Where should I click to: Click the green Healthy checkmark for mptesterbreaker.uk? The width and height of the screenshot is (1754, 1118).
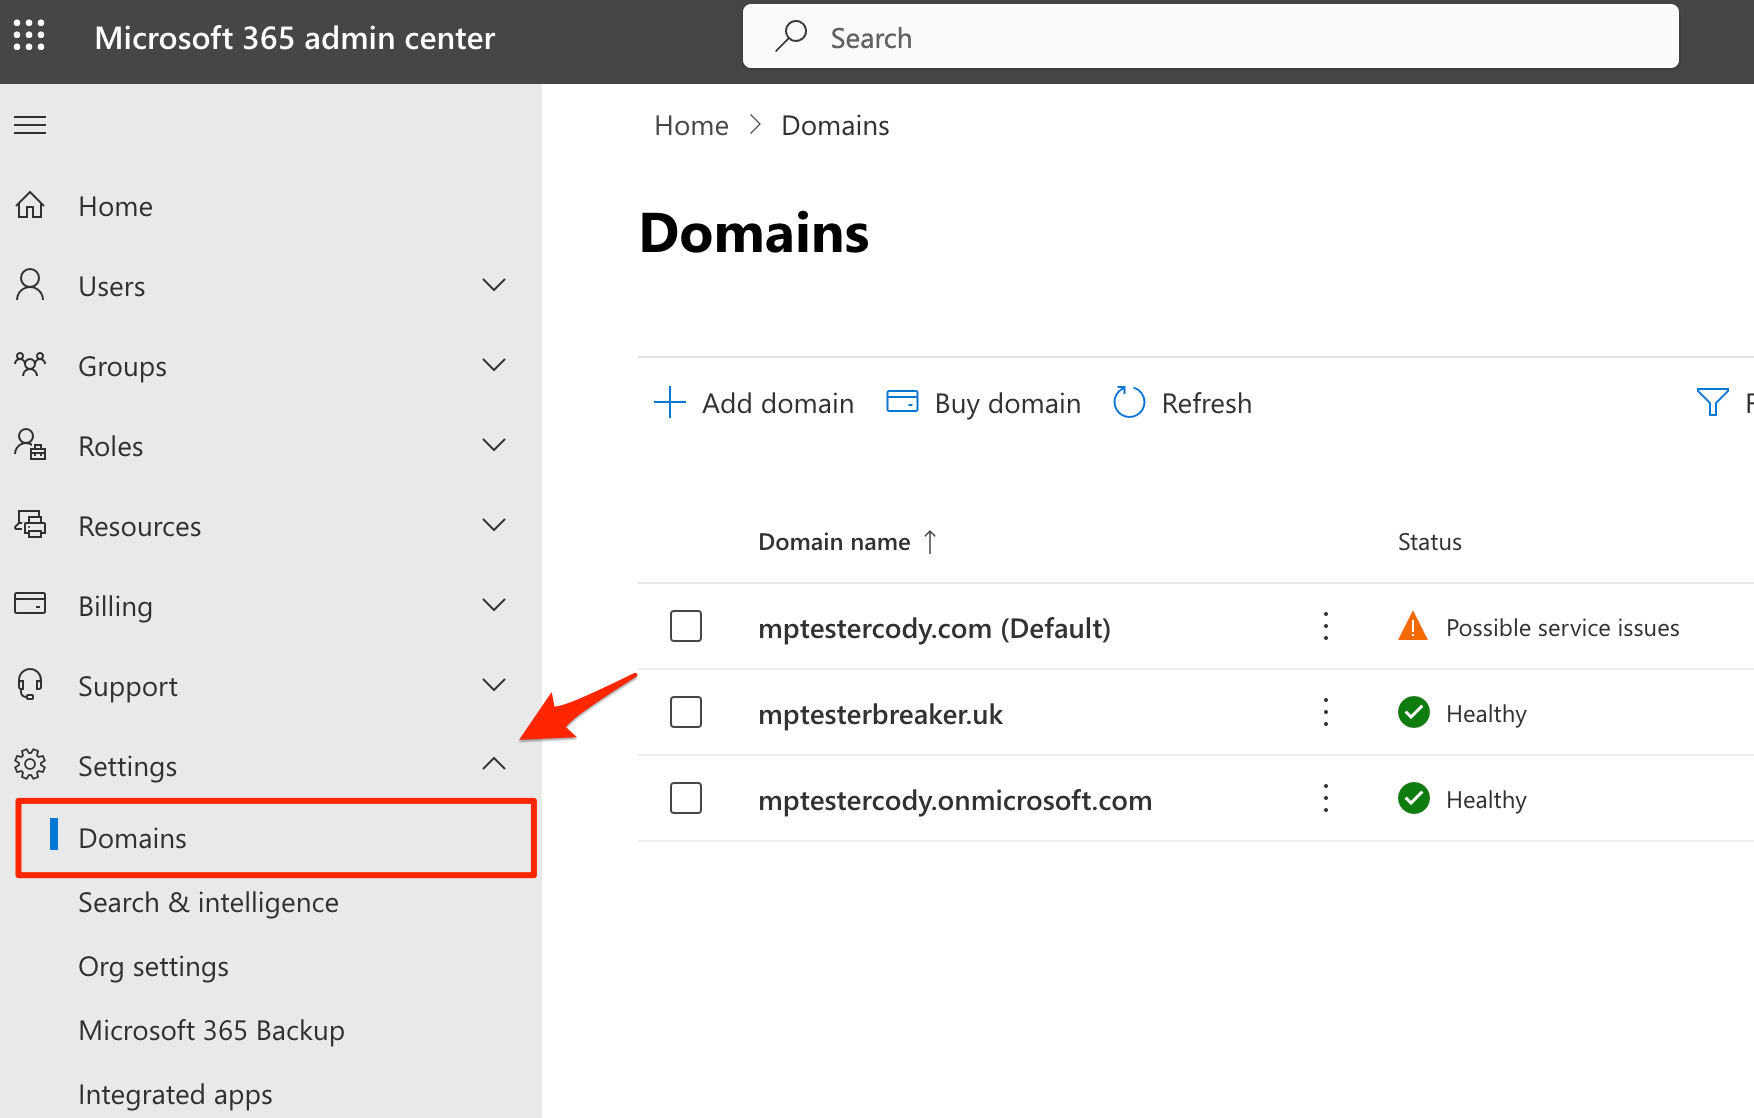coord(1414,712)
